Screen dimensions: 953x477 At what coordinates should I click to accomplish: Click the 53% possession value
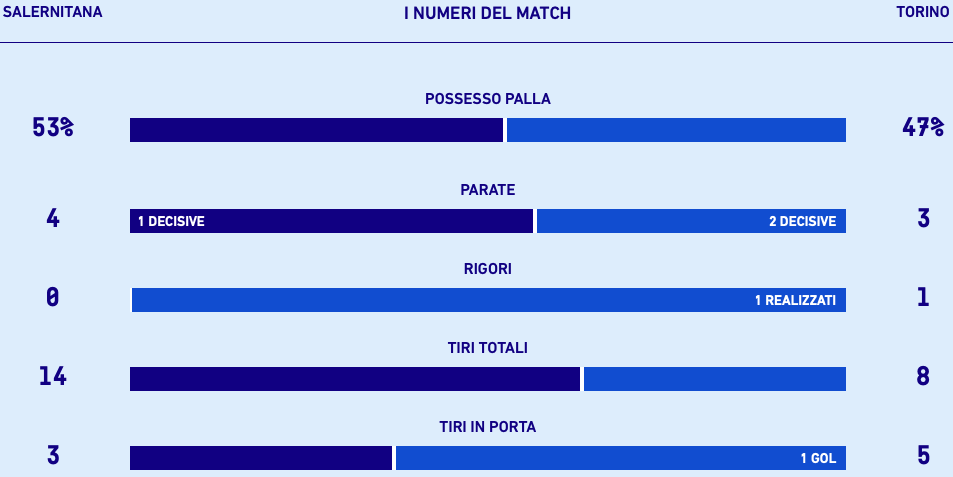tap(53, 128)
